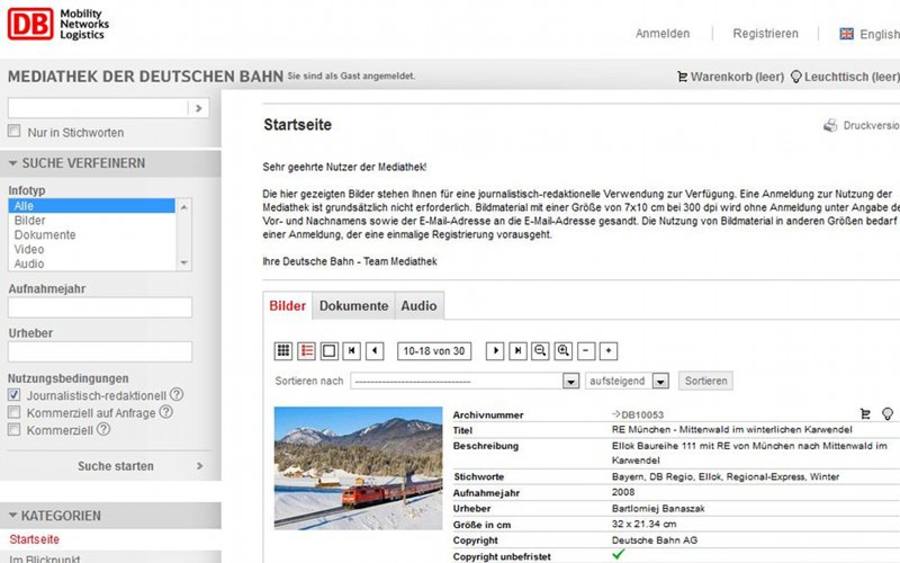Image resolution: width=900 pixels, height=563 pixels.
Task: Open the Warenkorb shopping cart
Action: (x=730, y=76)
